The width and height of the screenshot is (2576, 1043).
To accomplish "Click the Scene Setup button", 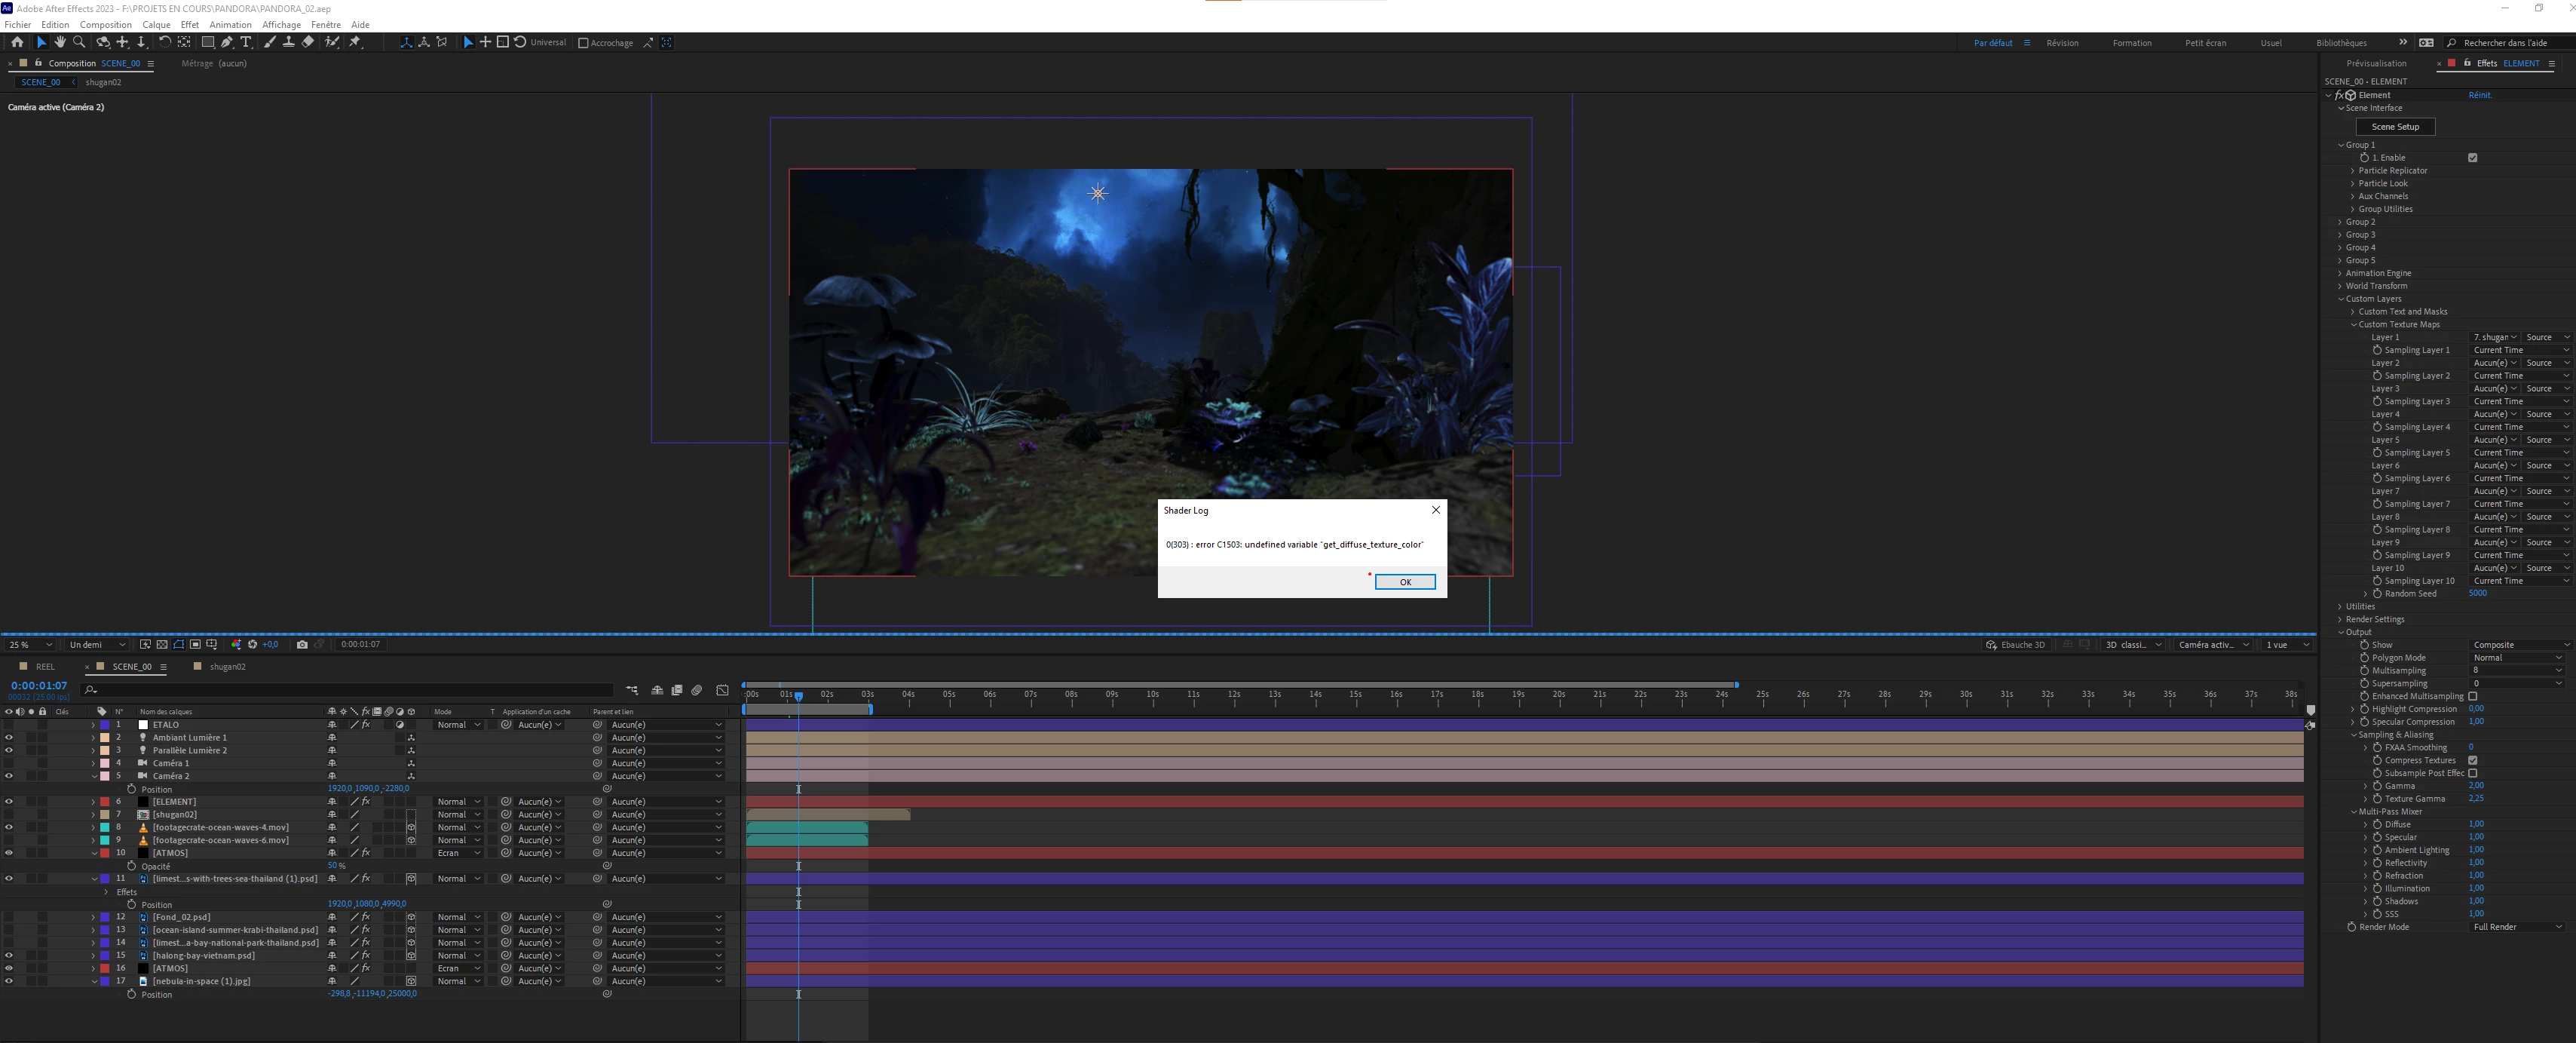I will click(2395, 126).
